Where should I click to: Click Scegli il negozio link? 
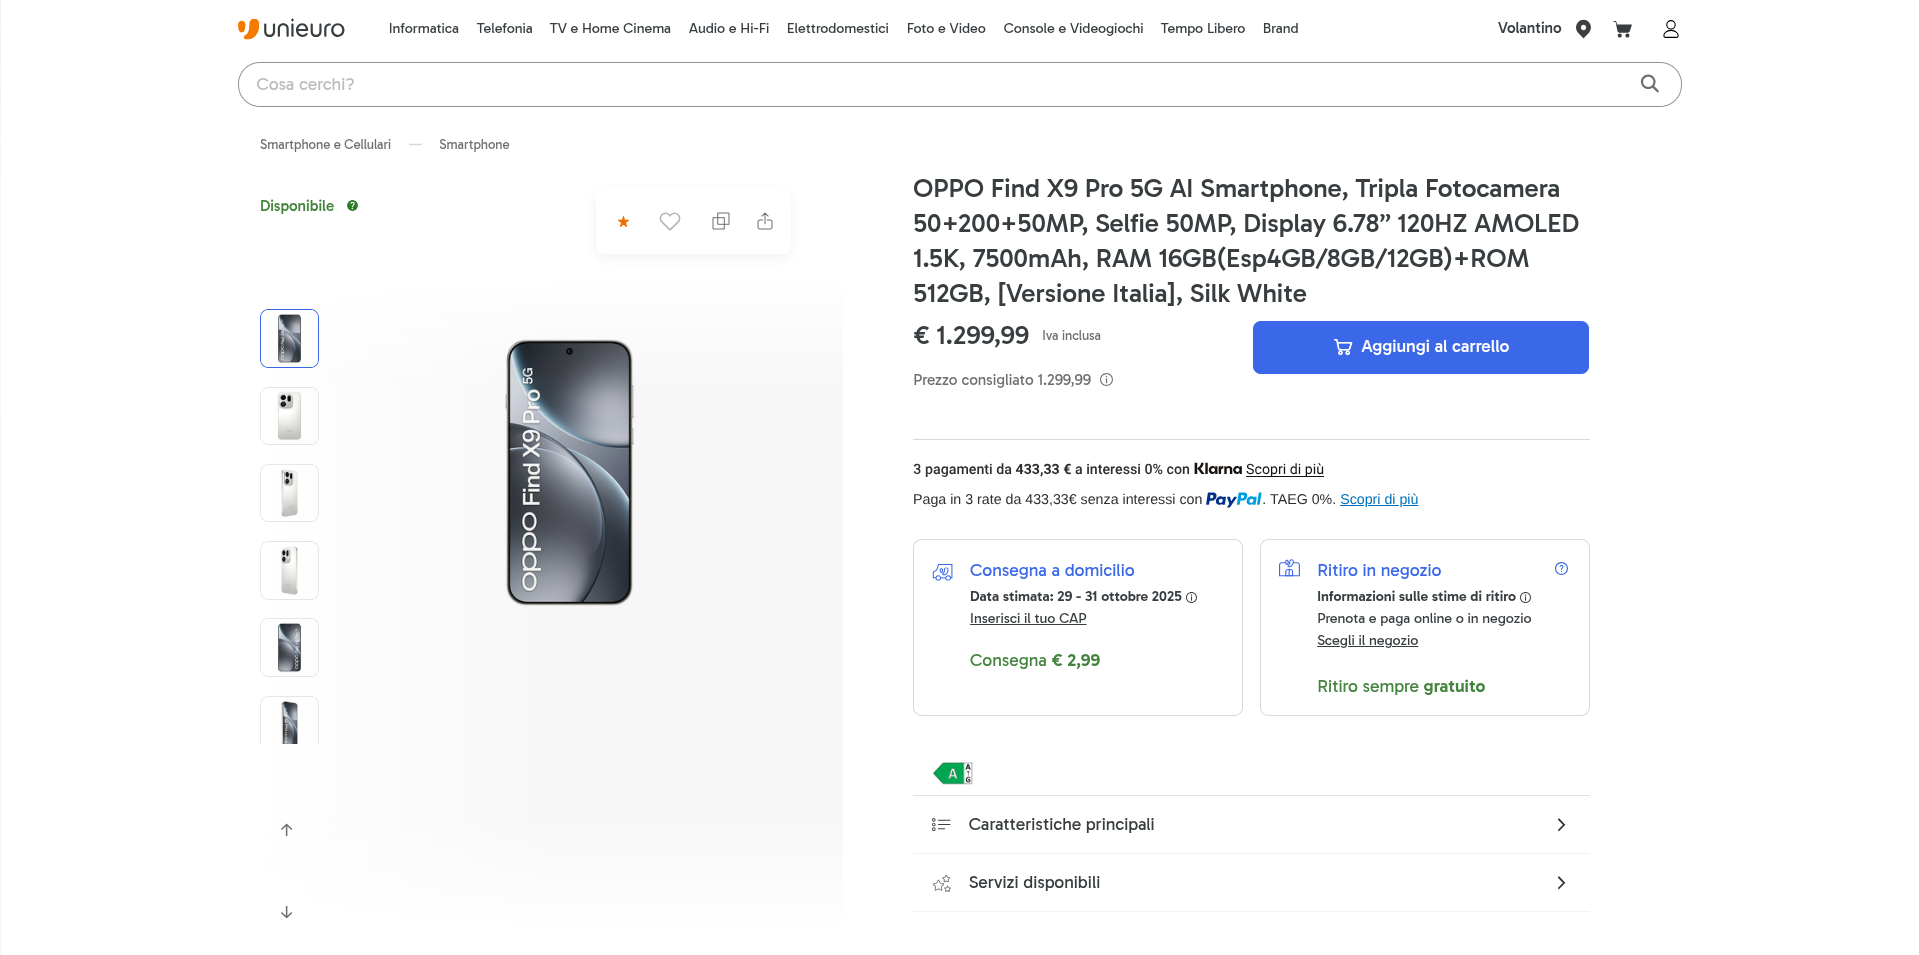coord(1367,641)
